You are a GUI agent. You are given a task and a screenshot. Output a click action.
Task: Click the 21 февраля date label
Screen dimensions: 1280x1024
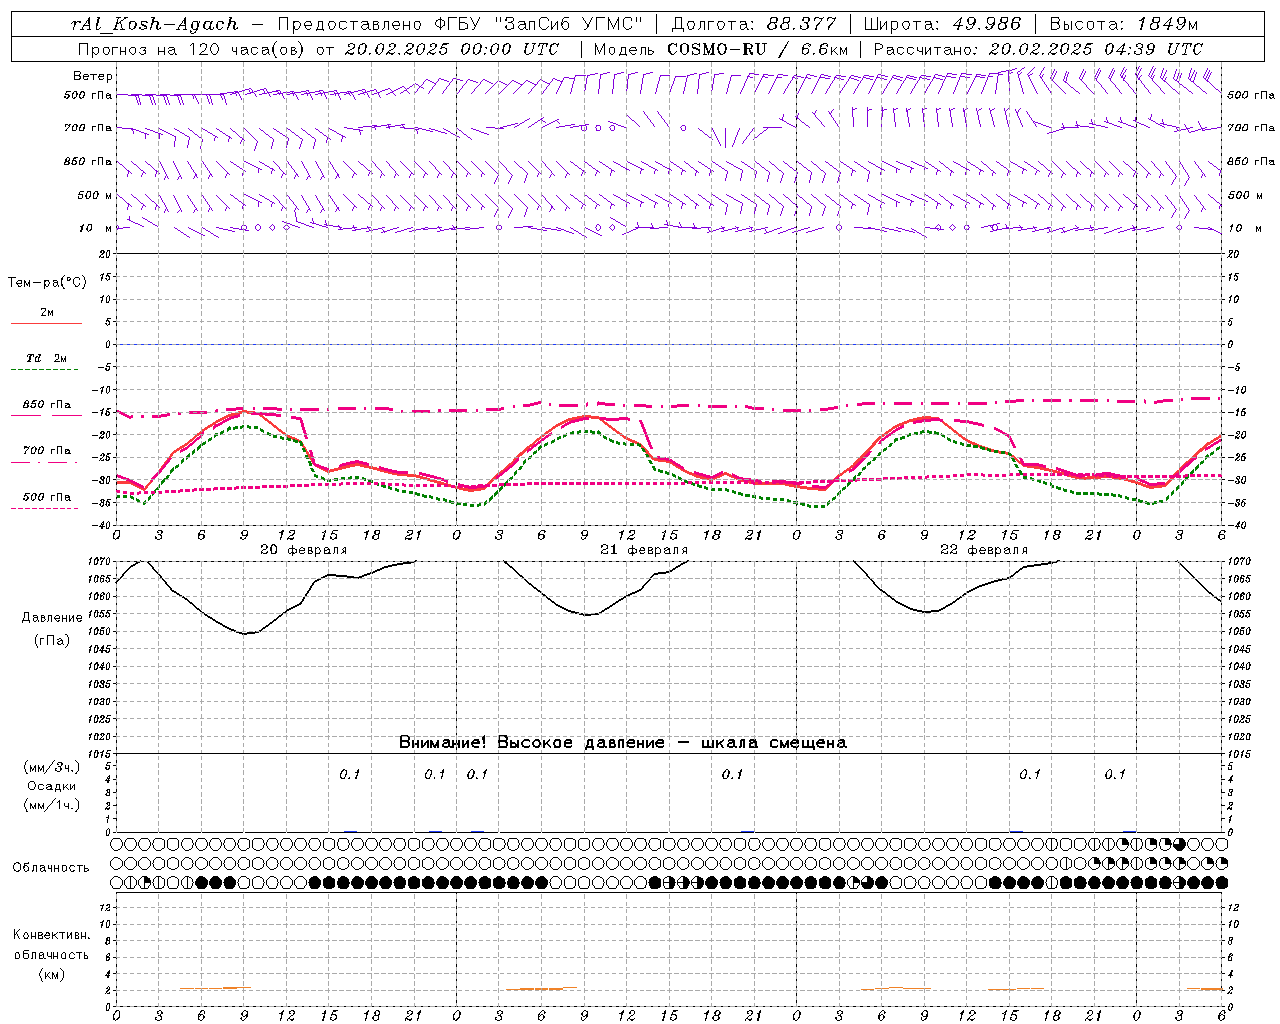644,550
